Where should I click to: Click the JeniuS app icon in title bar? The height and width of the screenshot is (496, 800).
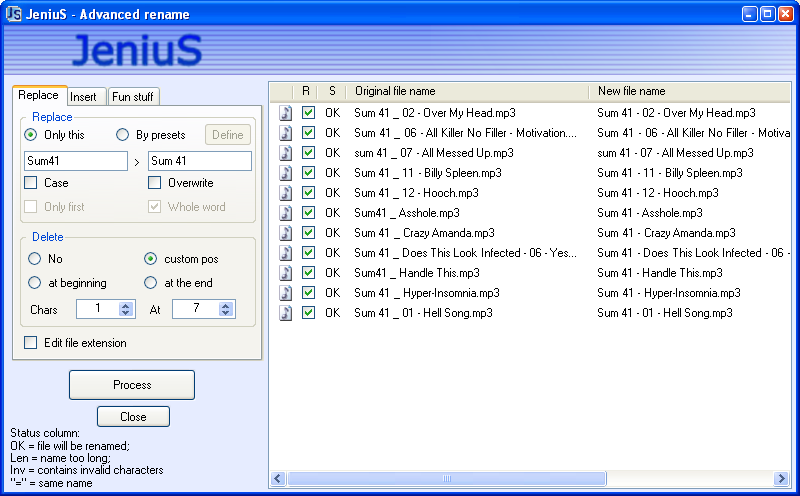click(x=14, y=14)
